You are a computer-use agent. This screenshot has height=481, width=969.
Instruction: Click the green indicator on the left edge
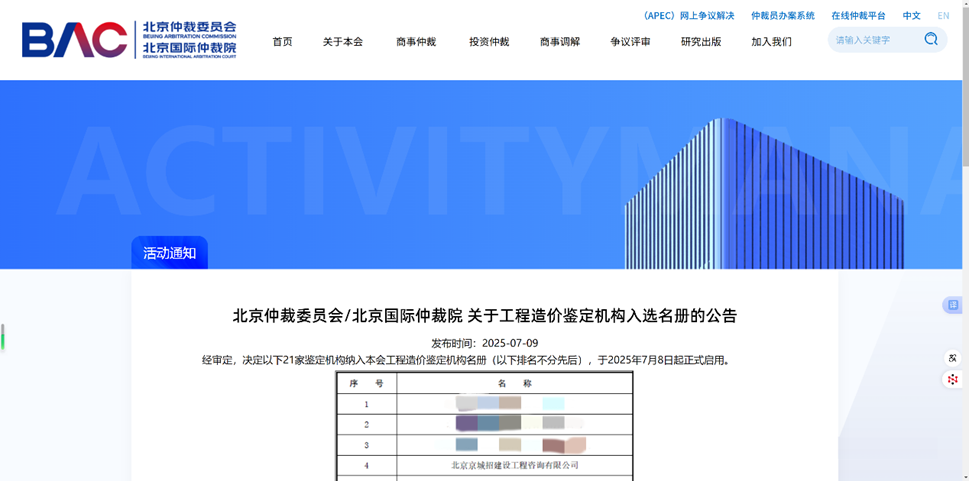pos(2,337)
